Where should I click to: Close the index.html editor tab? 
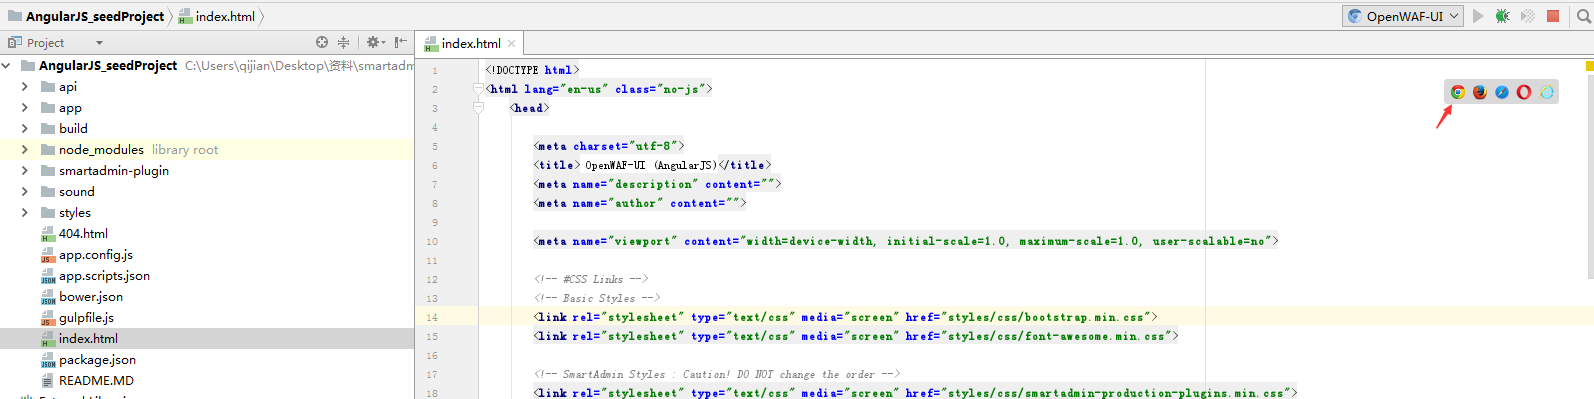click(511, 43)
